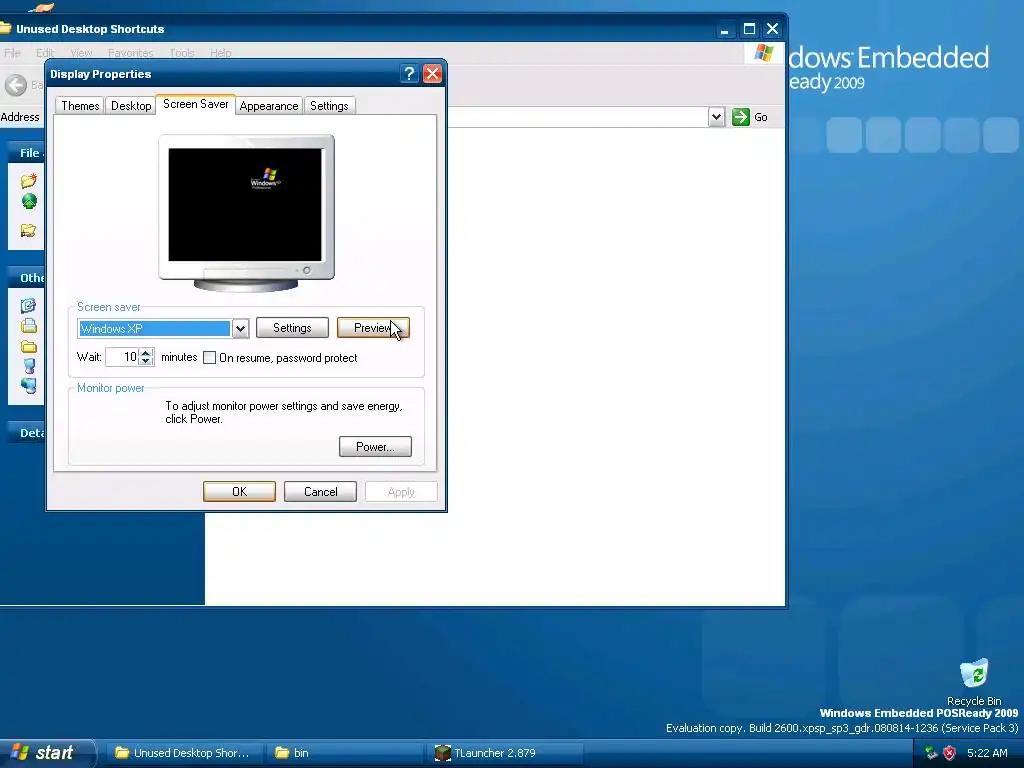This screenshot has height=768, width=1024.
Task: Click the network connection tray icon
Action: 931,753
